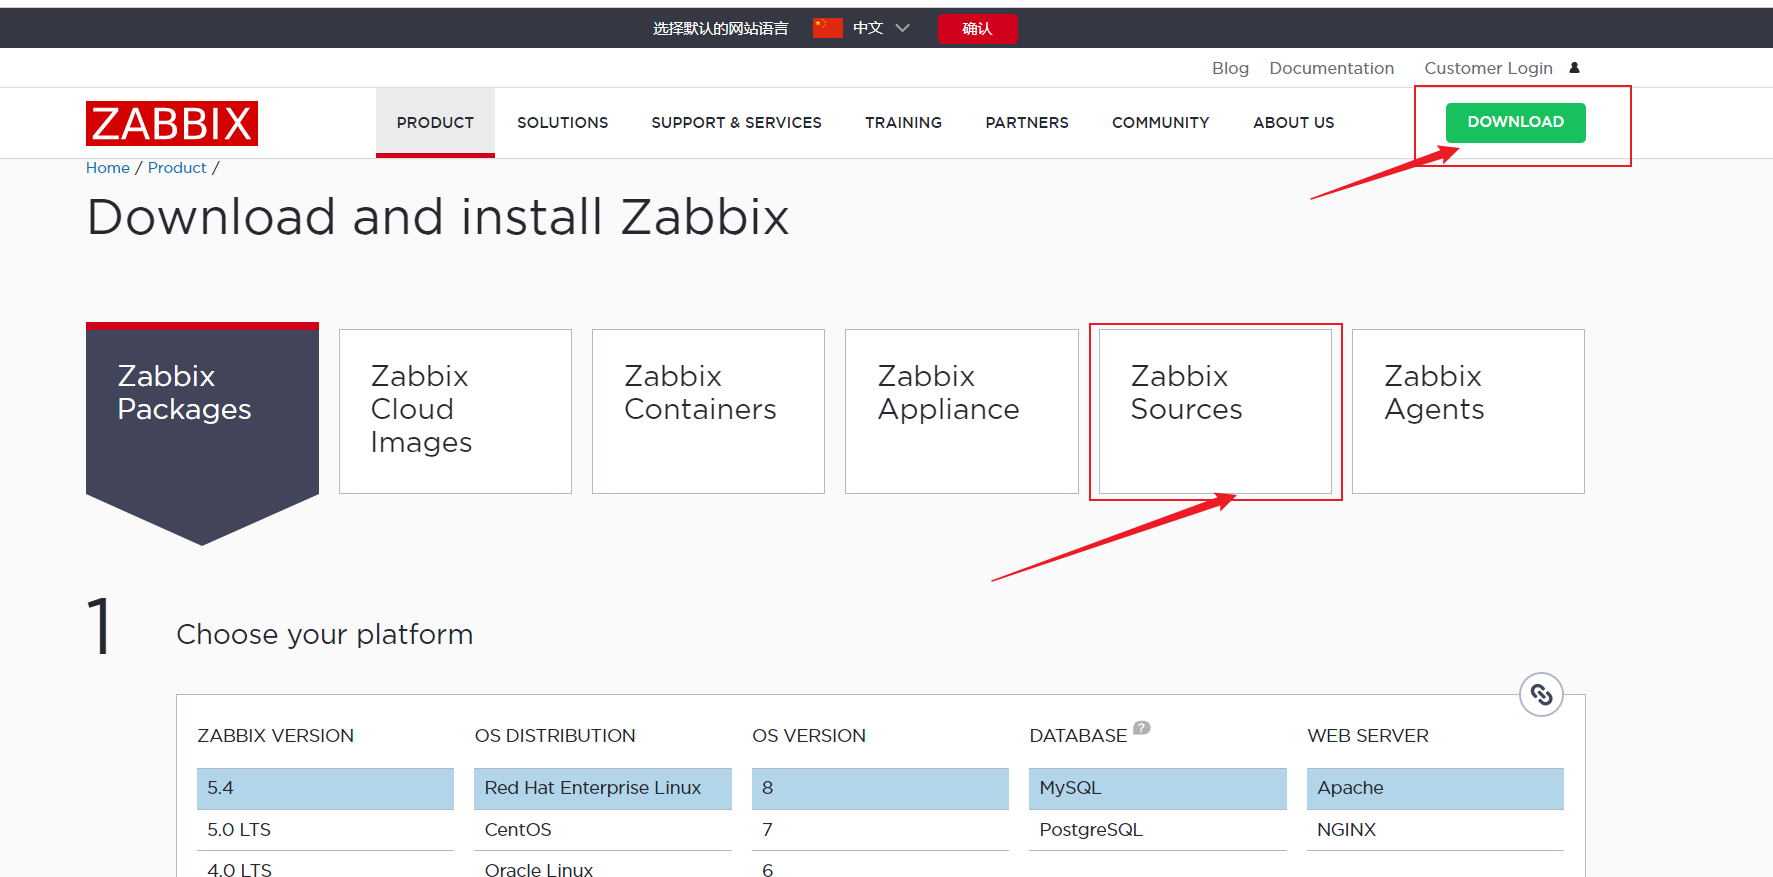
Task: Click the 中文 language selector text
Action: tap(867, 28)
